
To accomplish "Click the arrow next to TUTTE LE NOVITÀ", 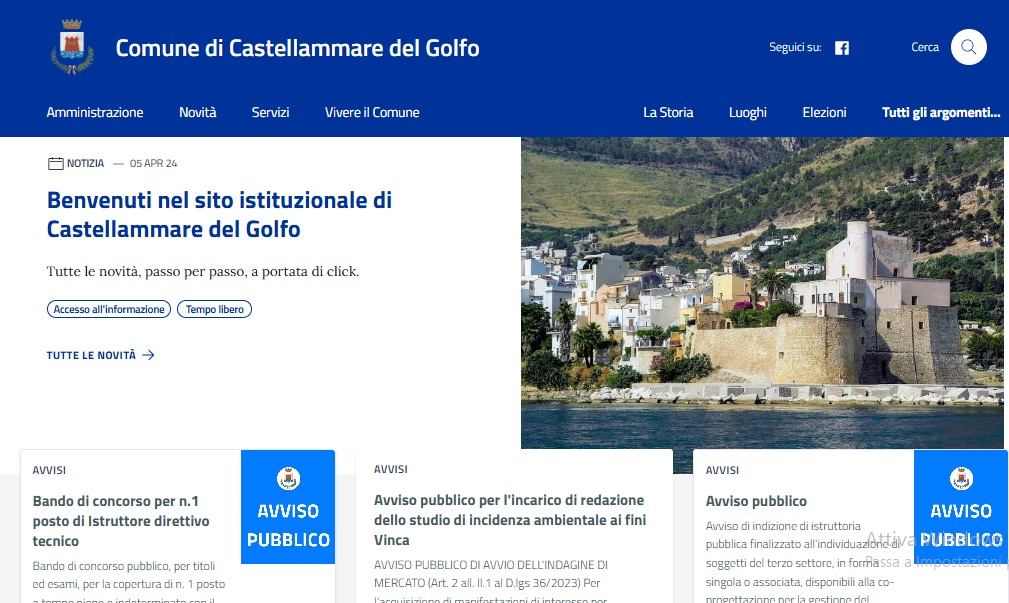I will coord(146,355).
